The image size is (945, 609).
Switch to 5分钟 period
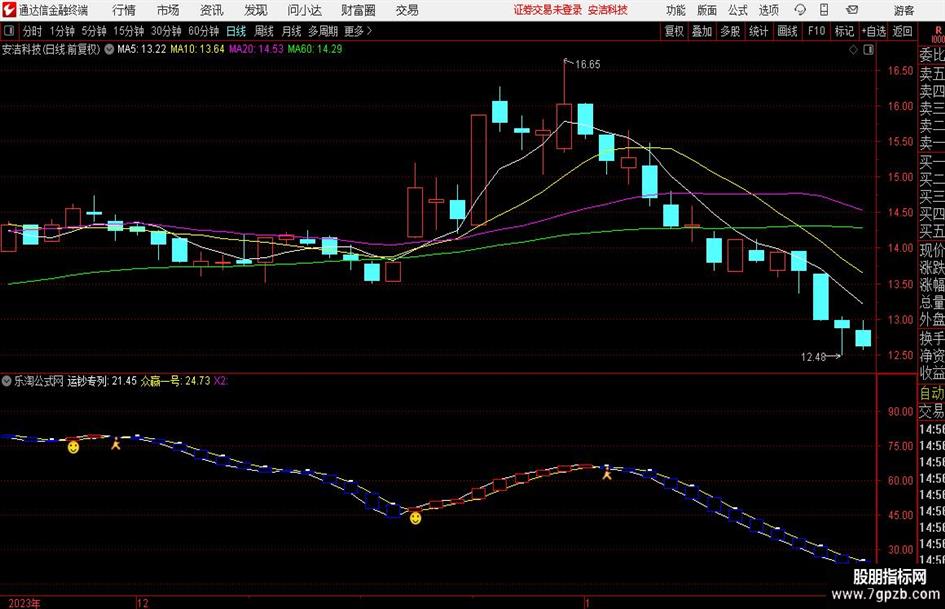[94, 31]
